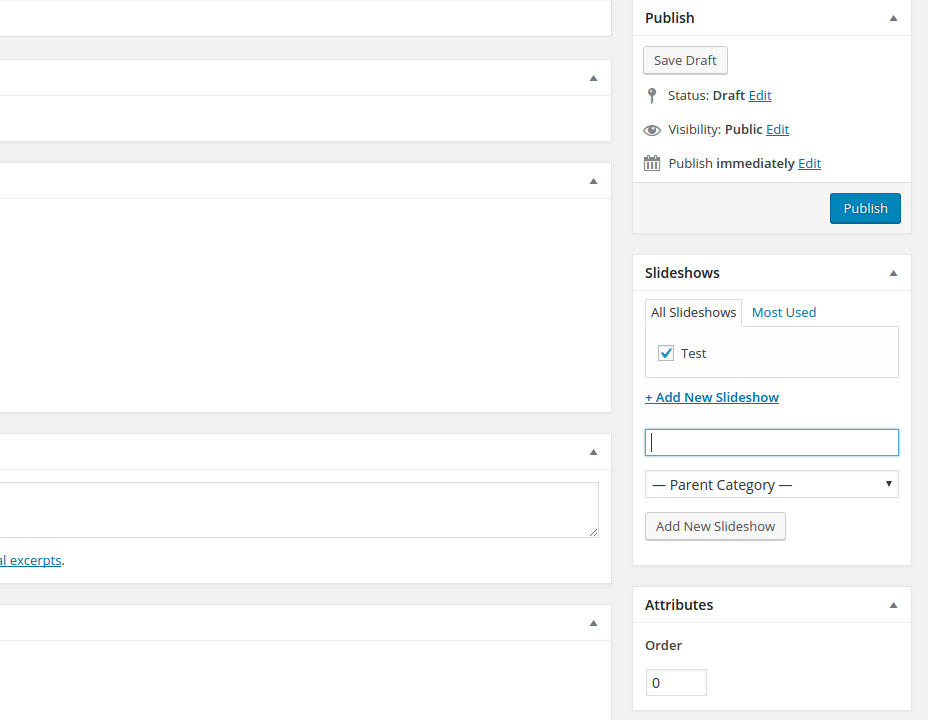
Task: Collapse the Publish panel
Action: [893, 18]
